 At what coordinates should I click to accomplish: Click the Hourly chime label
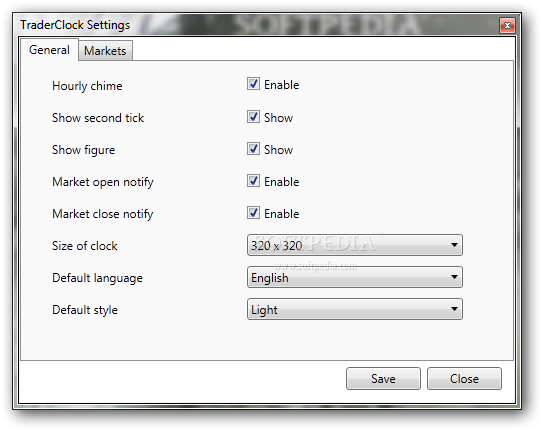pyautogui.click(x=87, y=86)
